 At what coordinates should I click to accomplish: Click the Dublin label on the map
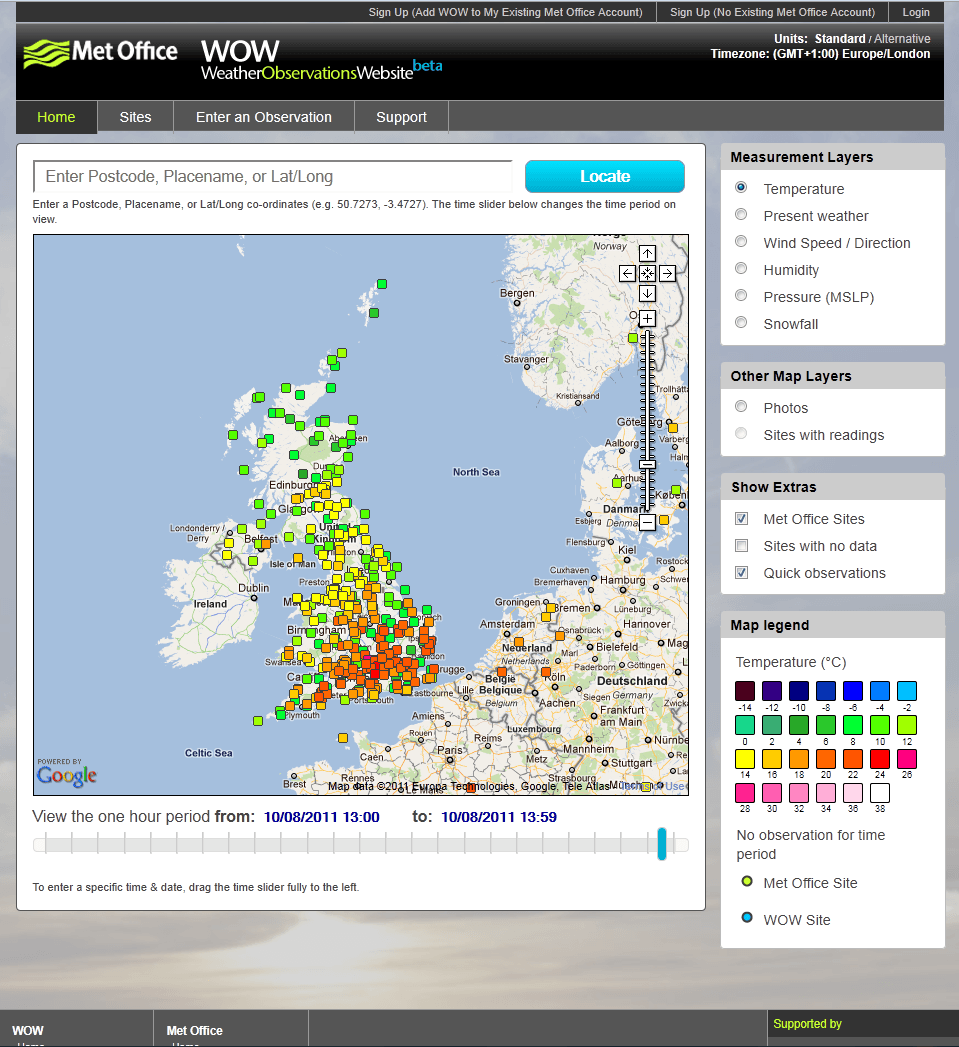coord(254,588)
